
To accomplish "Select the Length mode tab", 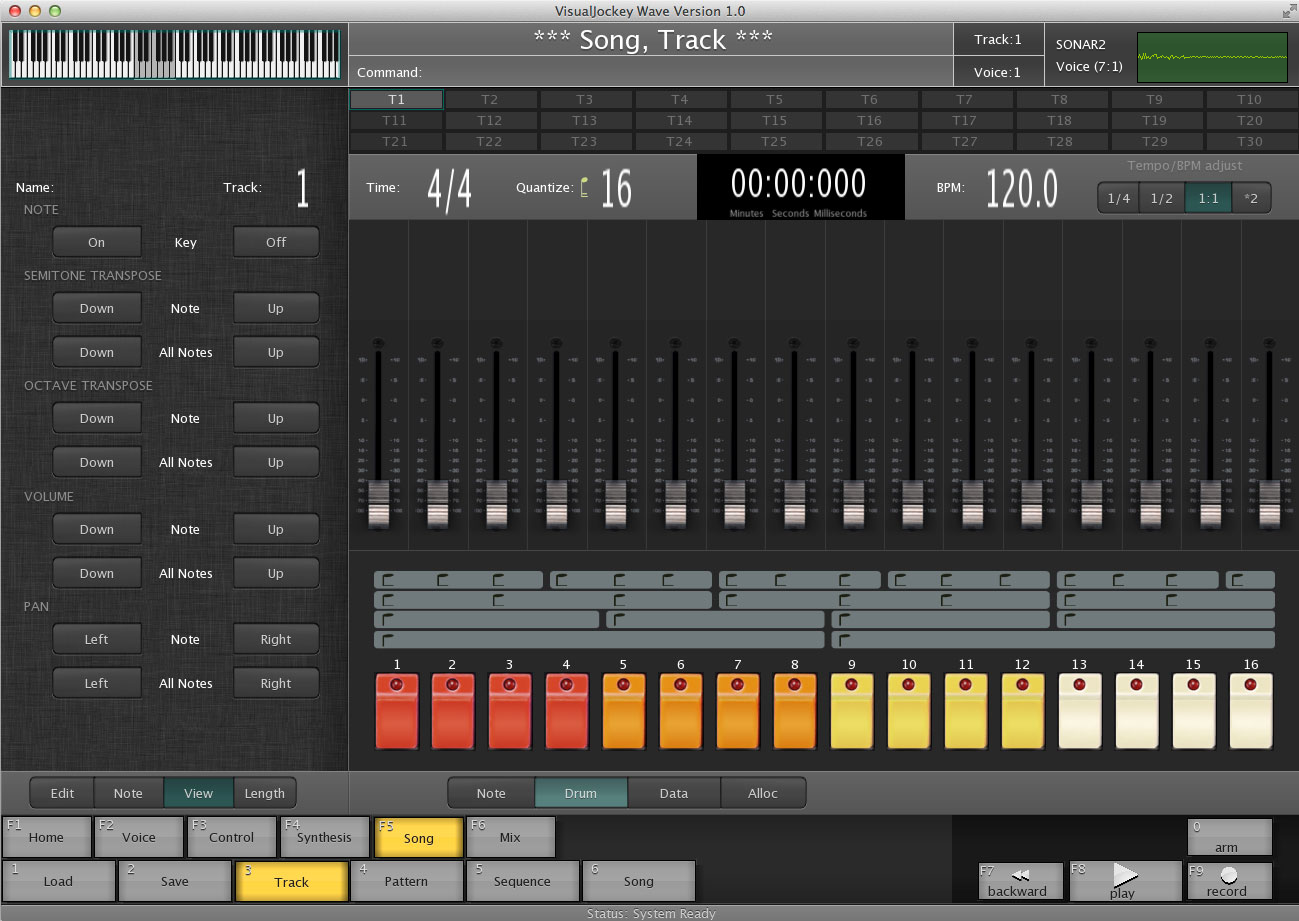I will click(265, 793).
